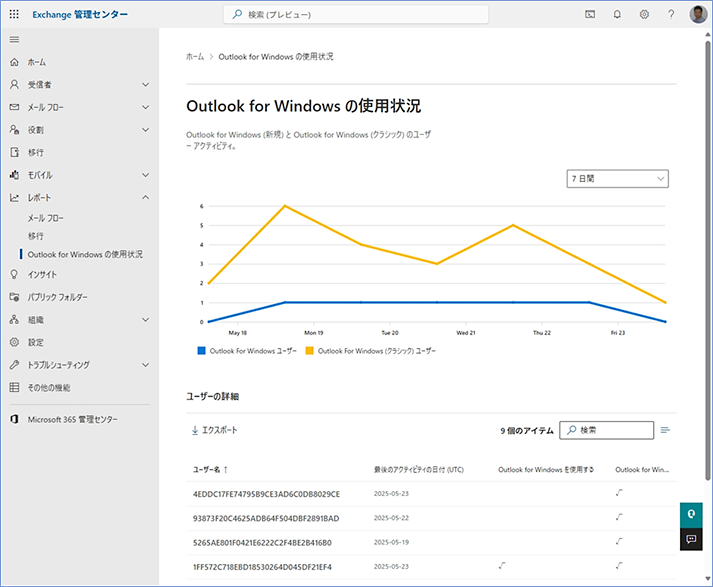Select user row 93873F20C4625ADB64F504DBF2891BAD
713x587 pixels.
[x=431, y=518]
